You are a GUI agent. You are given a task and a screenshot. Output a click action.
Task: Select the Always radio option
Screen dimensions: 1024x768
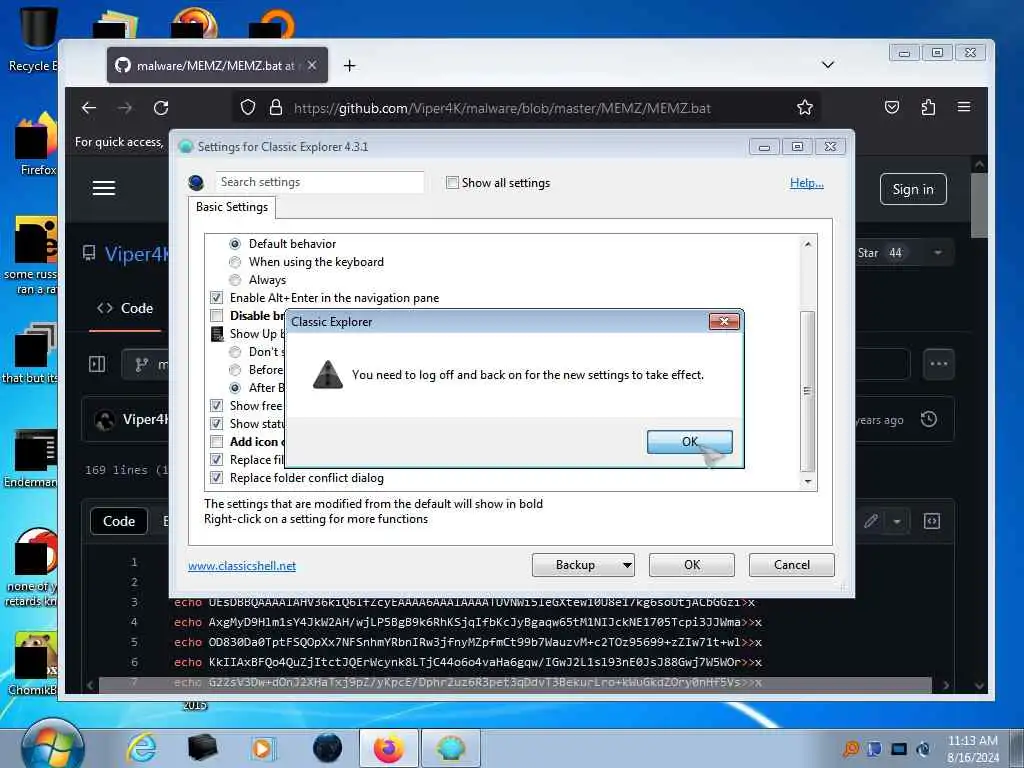(x=235, y=280)
